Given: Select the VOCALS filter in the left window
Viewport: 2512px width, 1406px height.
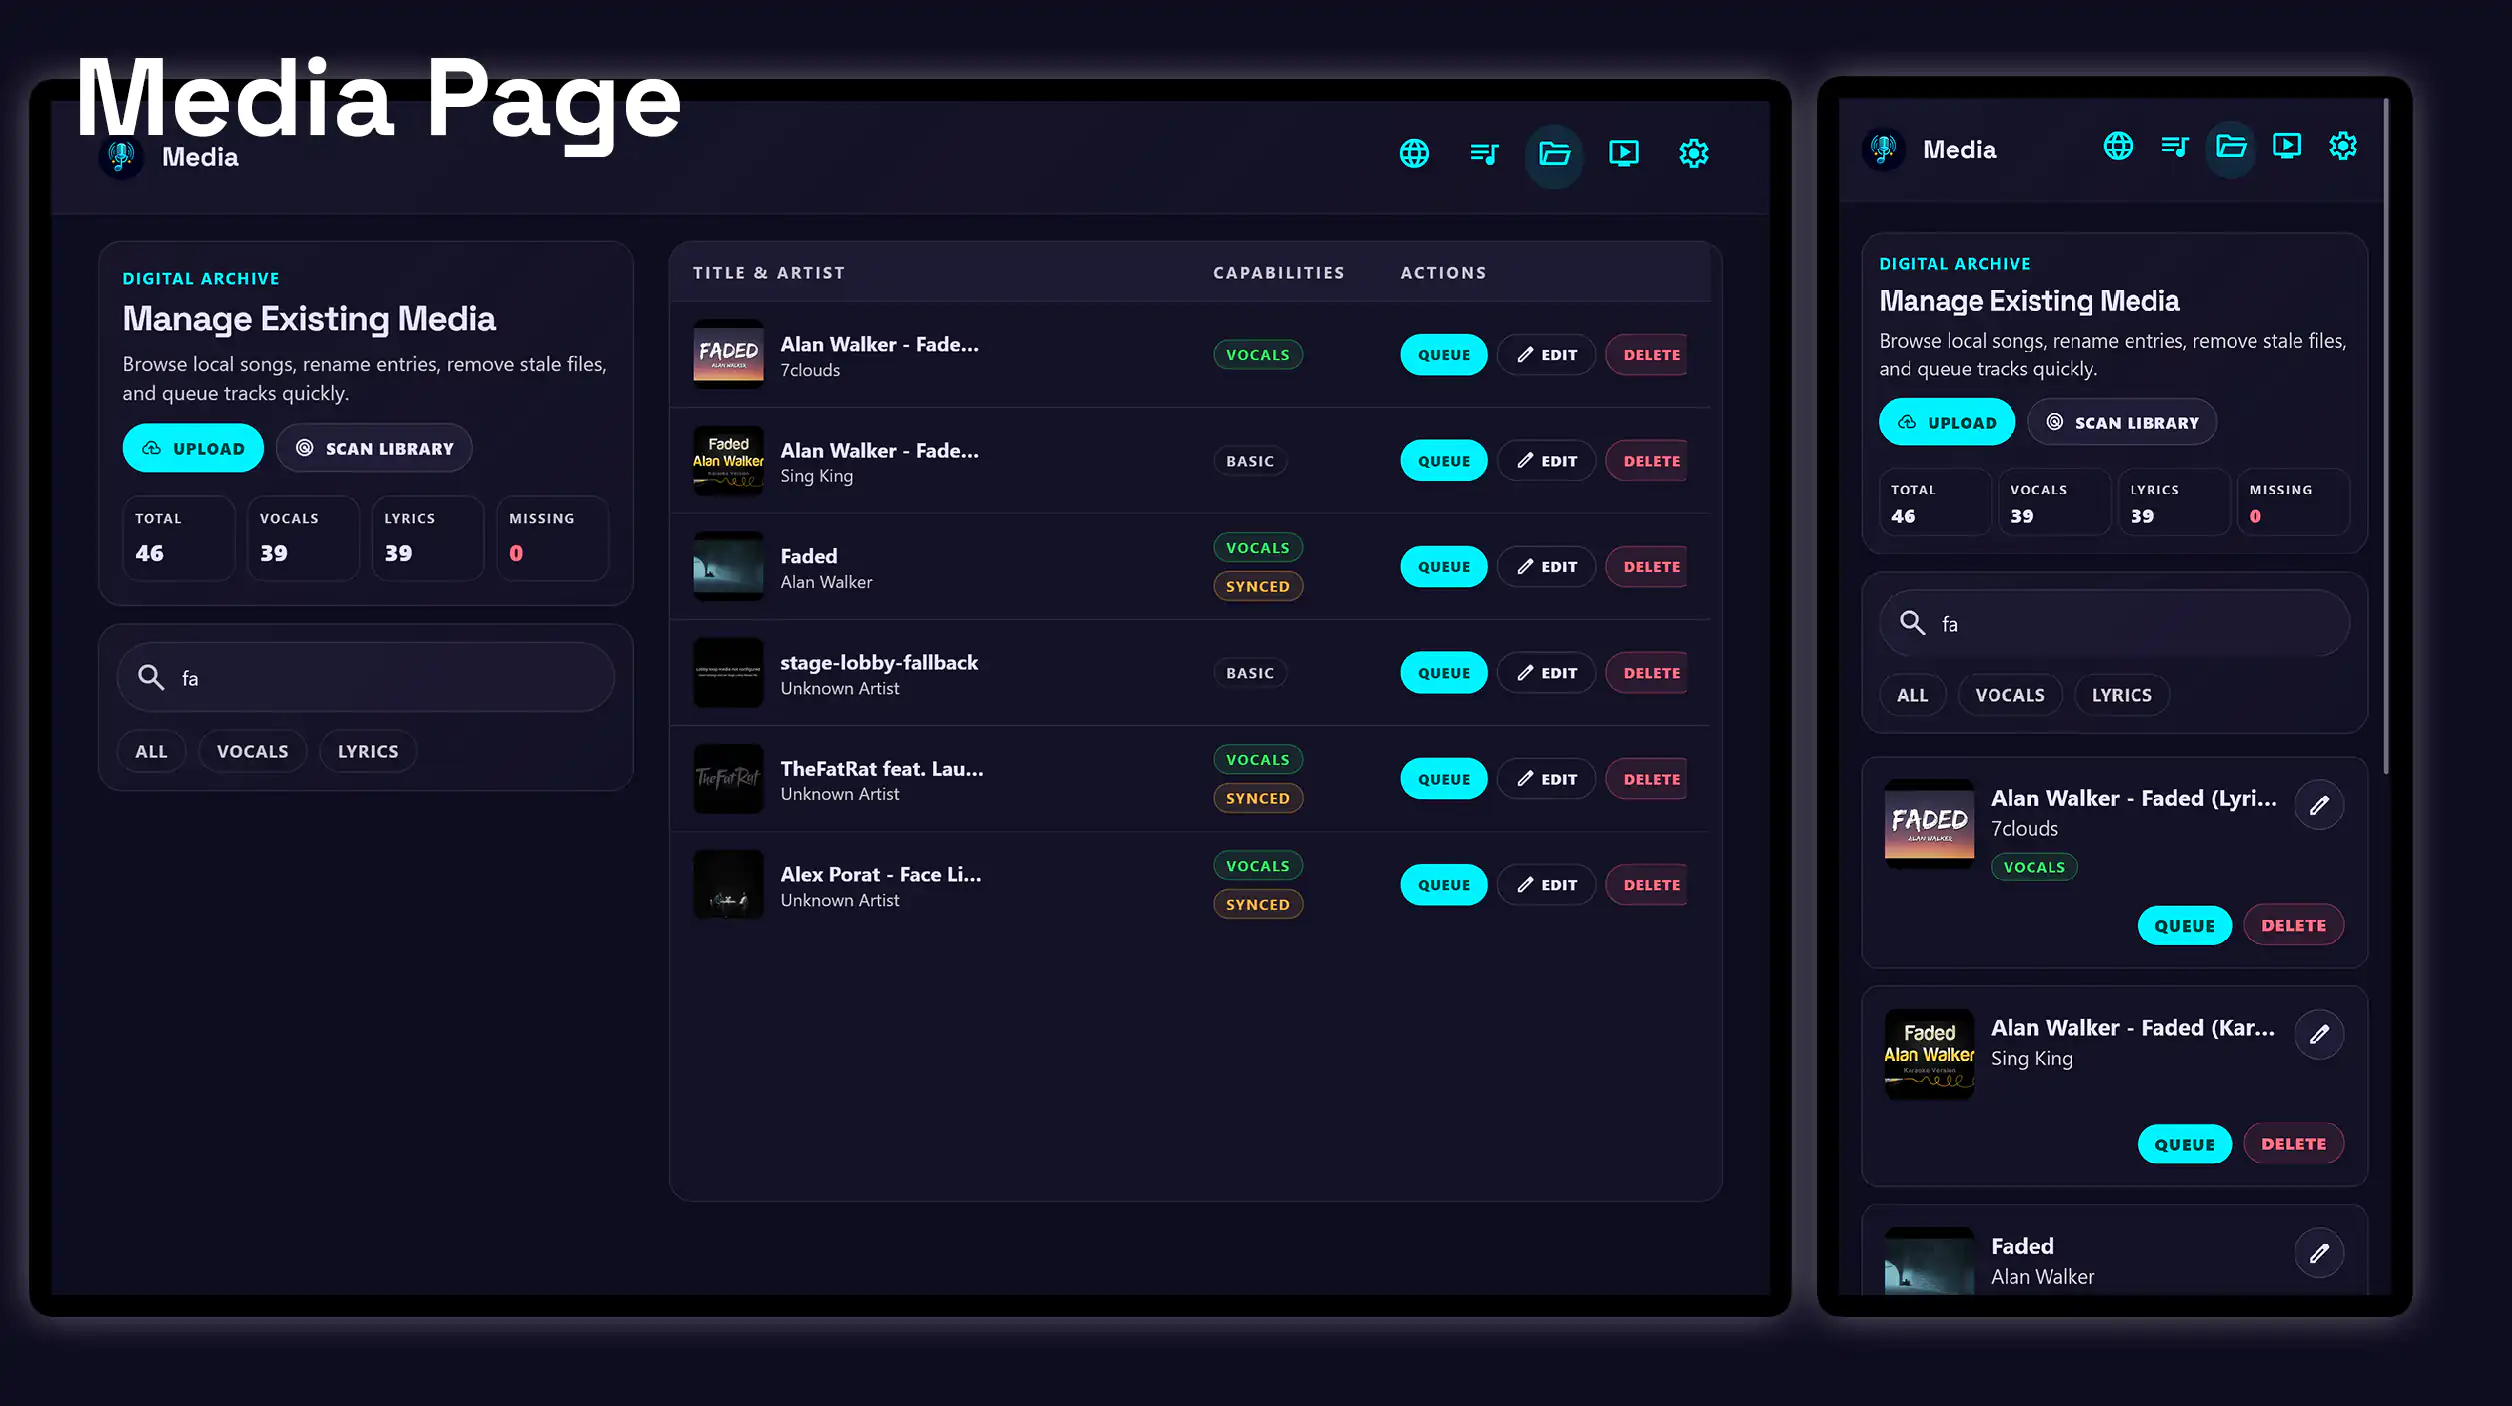Looking at the screenshot, I should [x=253, y=751].
